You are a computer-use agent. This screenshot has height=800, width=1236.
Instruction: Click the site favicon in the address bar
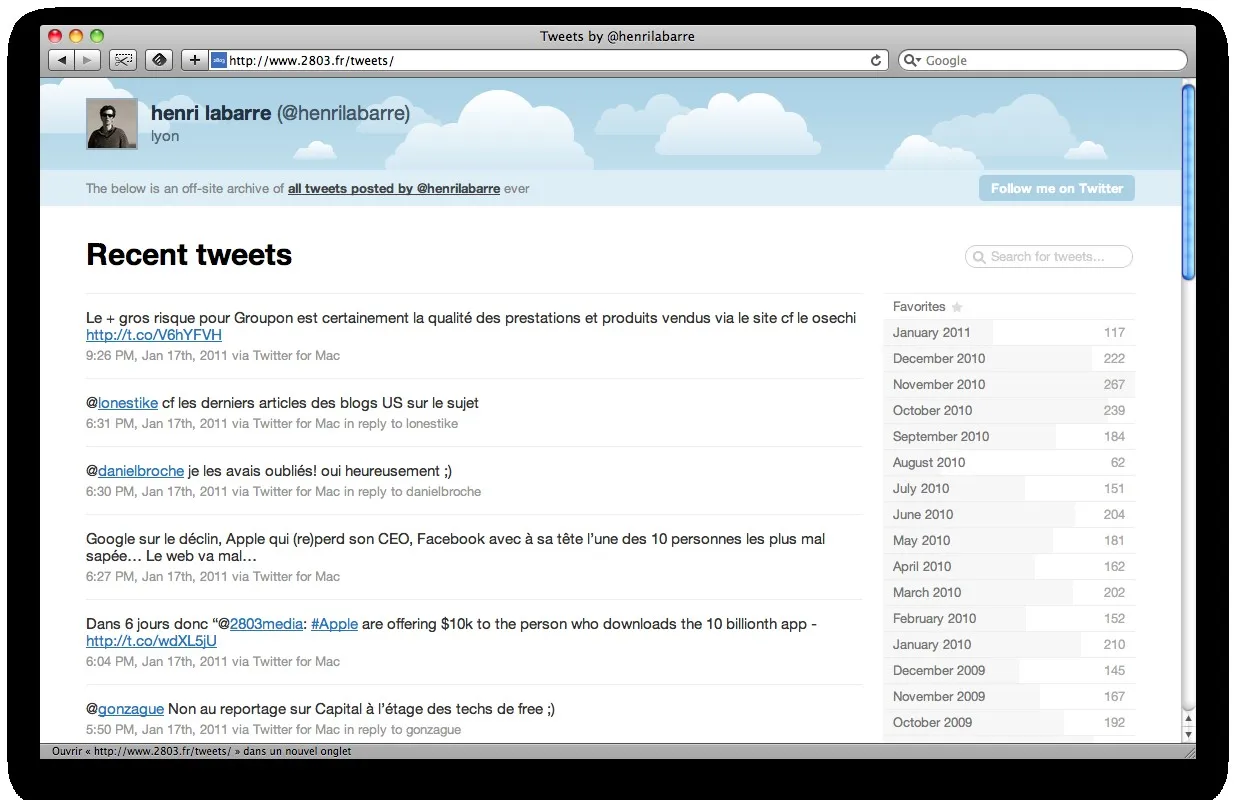pyautogui.click(x=219, y=60)
